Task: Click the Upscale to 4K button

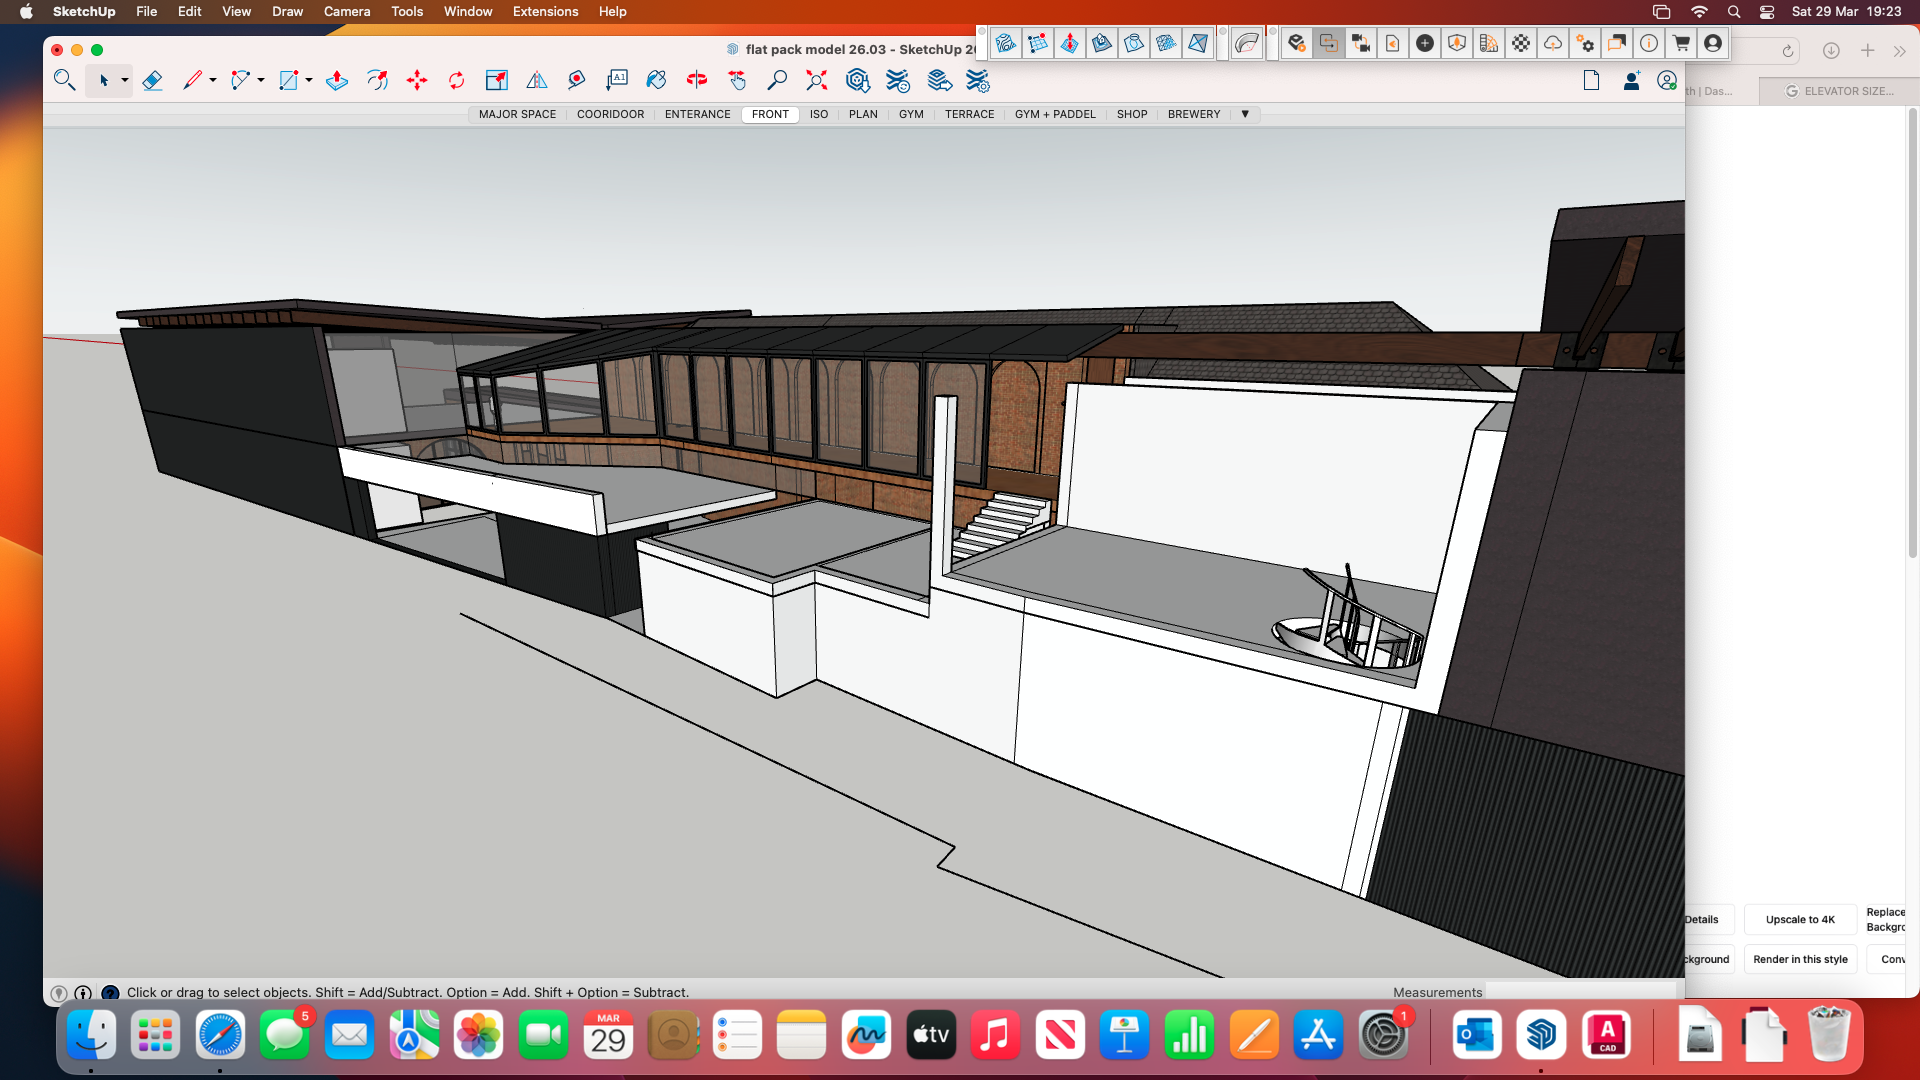Action: (1800, 920)
